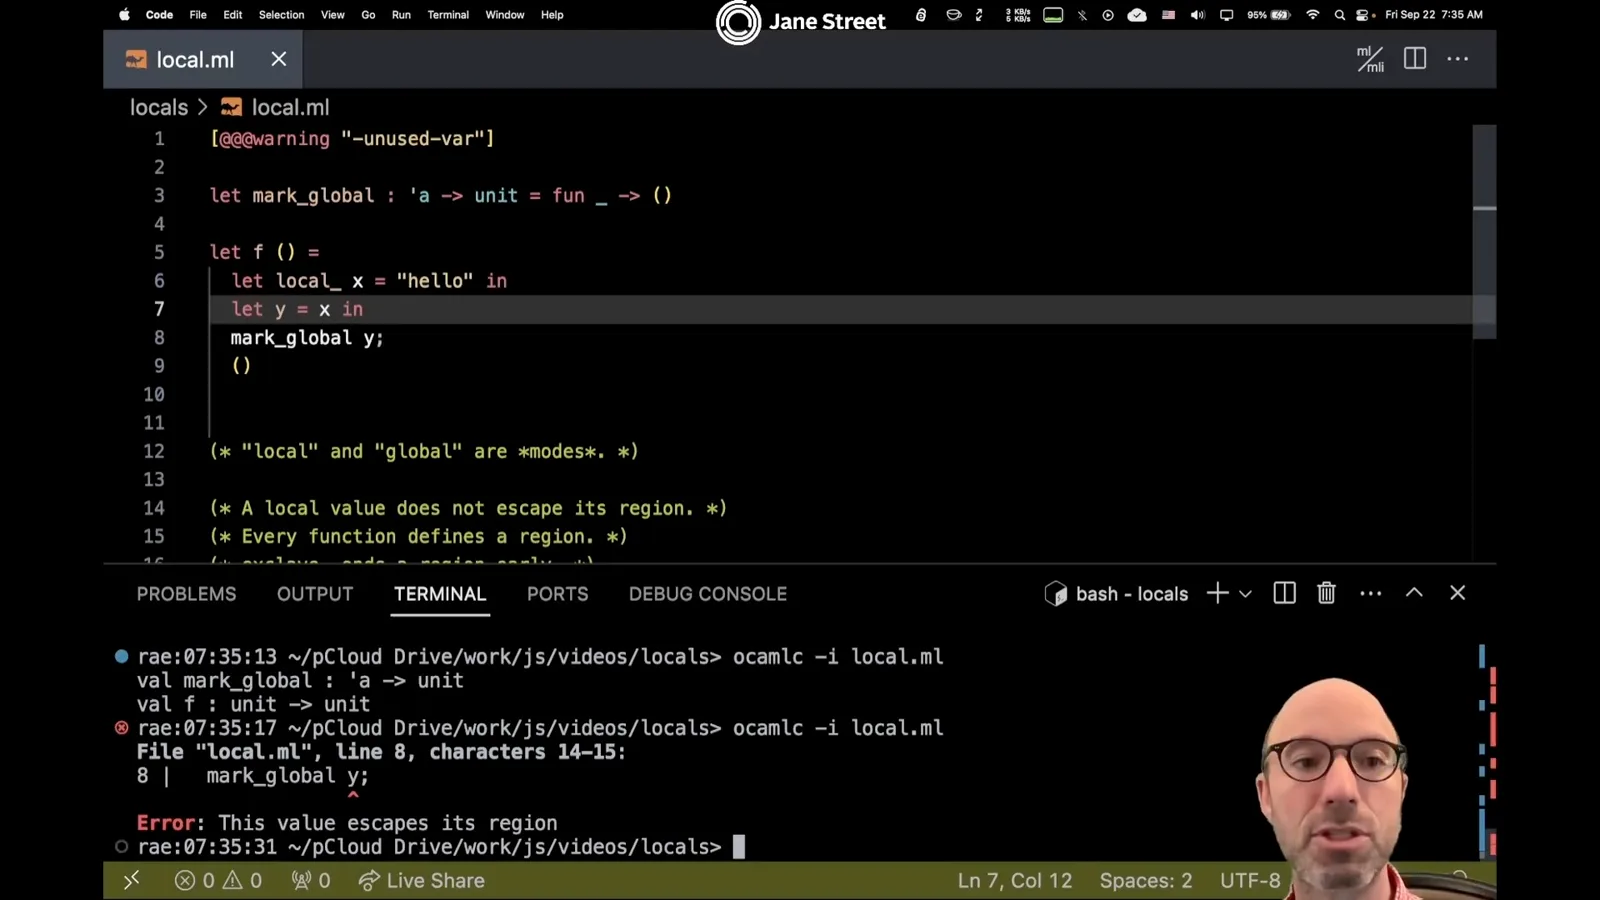The image size is (1600, 900).
Task: Select the local.ml editor tab
Action: click(x=203, y=59)
